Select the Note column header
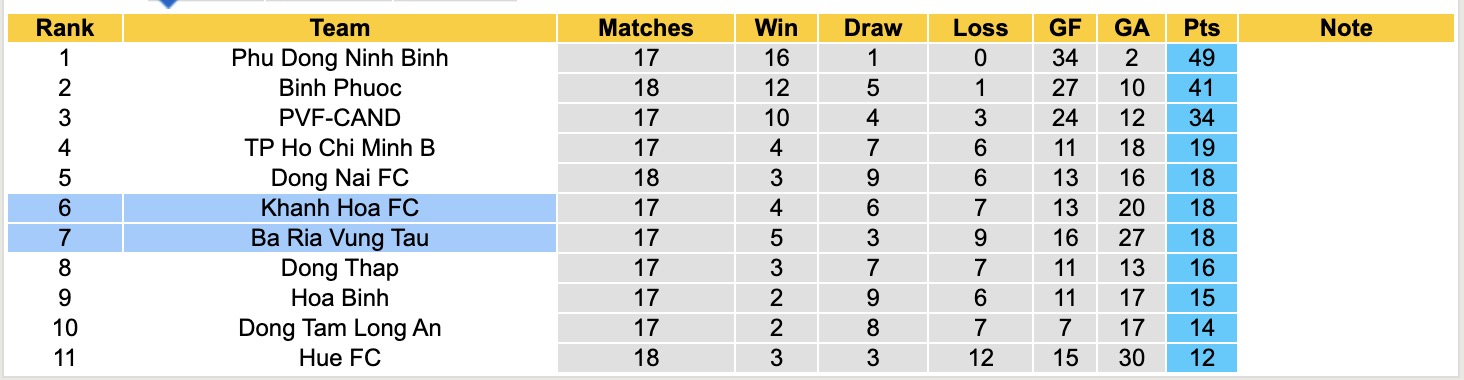The height and width of the screenshot is (380, 1464). pyautogui.click(x=1346, y=28)
